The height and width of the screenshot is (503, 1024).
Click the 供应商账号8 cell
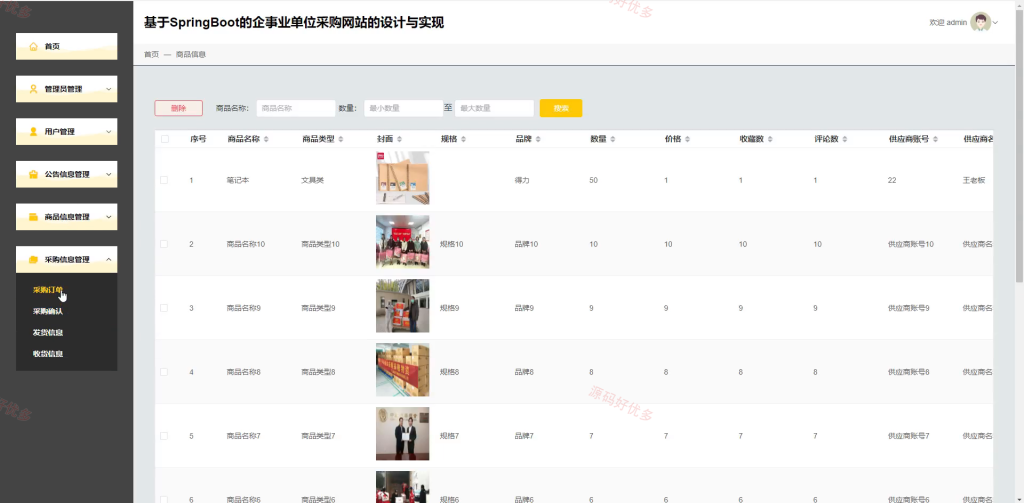click(x=908, y=372)
